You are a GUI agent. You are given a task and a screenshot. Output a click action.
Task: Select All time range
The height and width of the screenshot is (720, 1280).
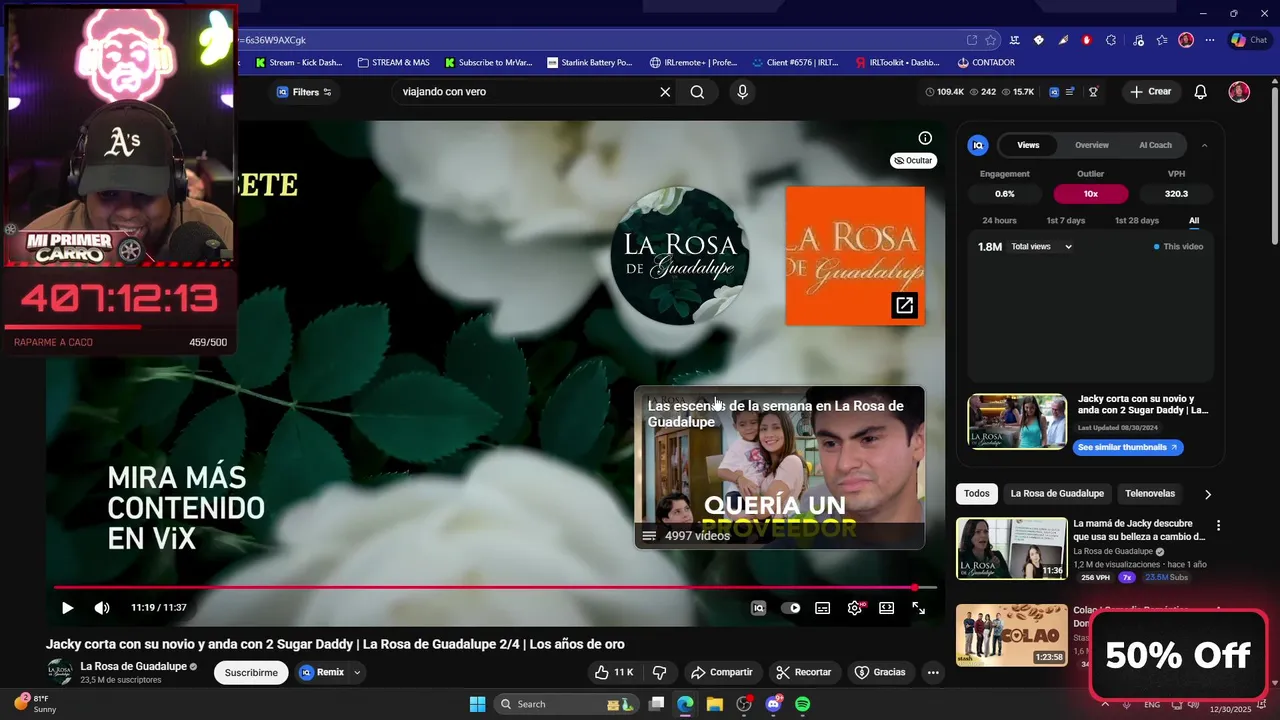point(1194,221)
